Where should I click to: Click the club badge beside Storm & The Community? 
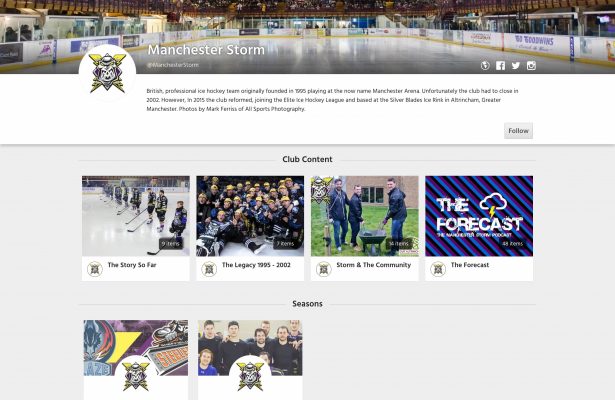324,269
